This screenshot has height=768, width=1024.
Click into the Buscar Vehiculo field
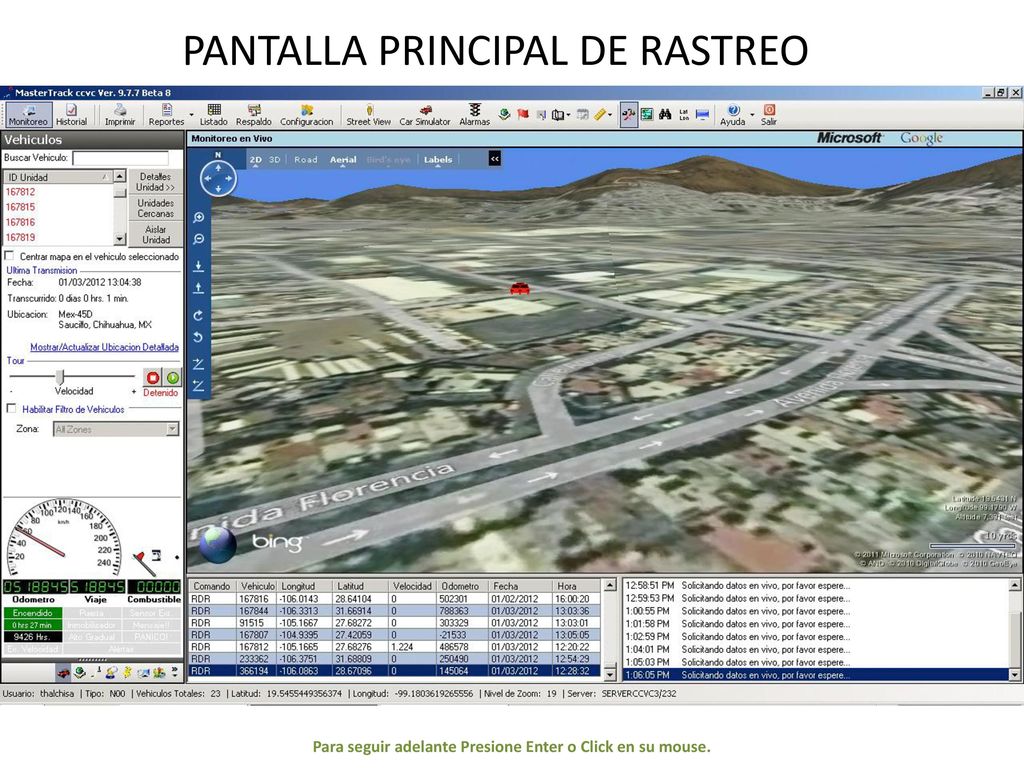pos(120,158)
